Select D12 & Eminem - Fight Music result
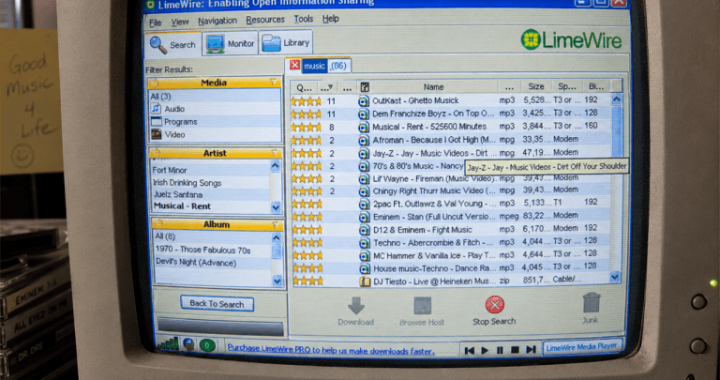 [x=451, y=229]
